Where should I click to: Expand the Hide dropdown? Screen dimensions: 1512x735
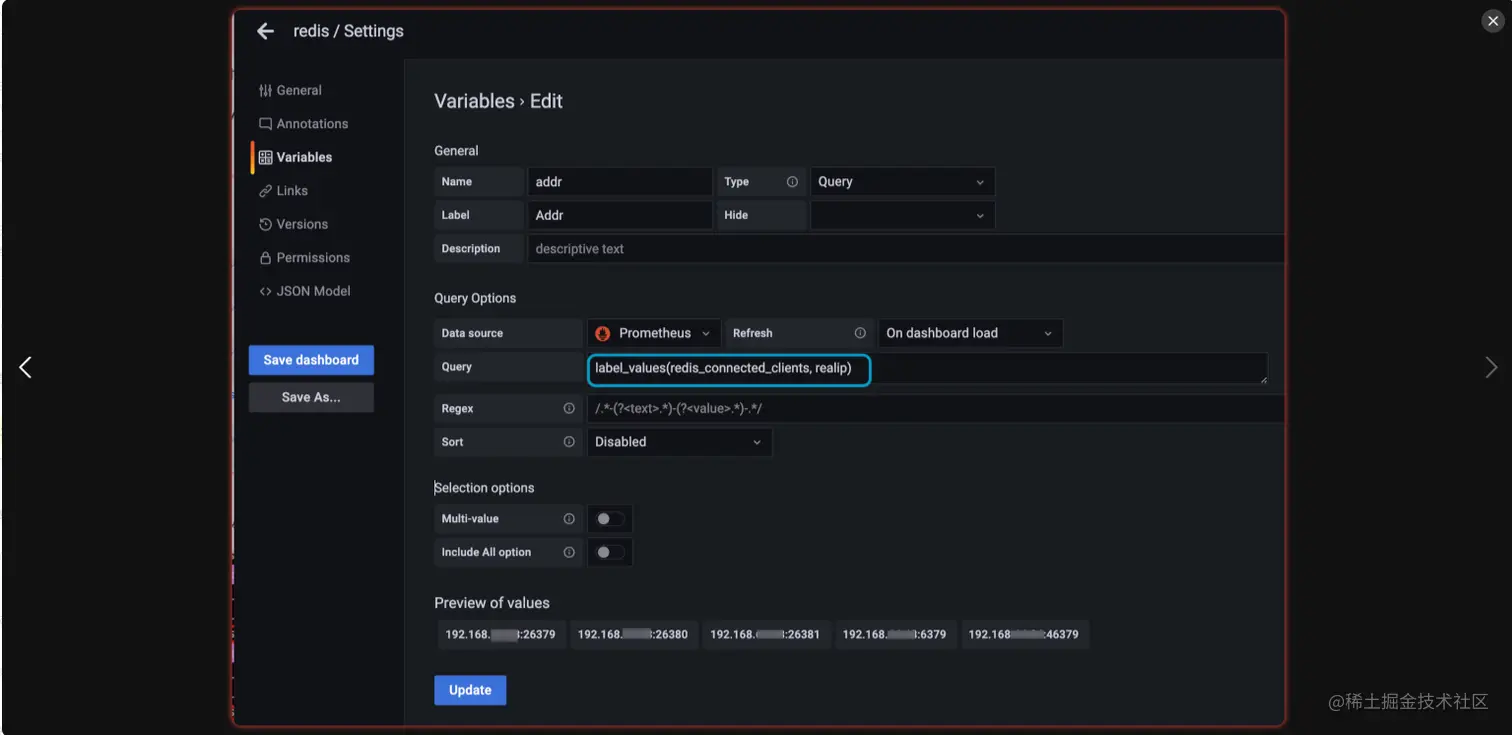902,215
